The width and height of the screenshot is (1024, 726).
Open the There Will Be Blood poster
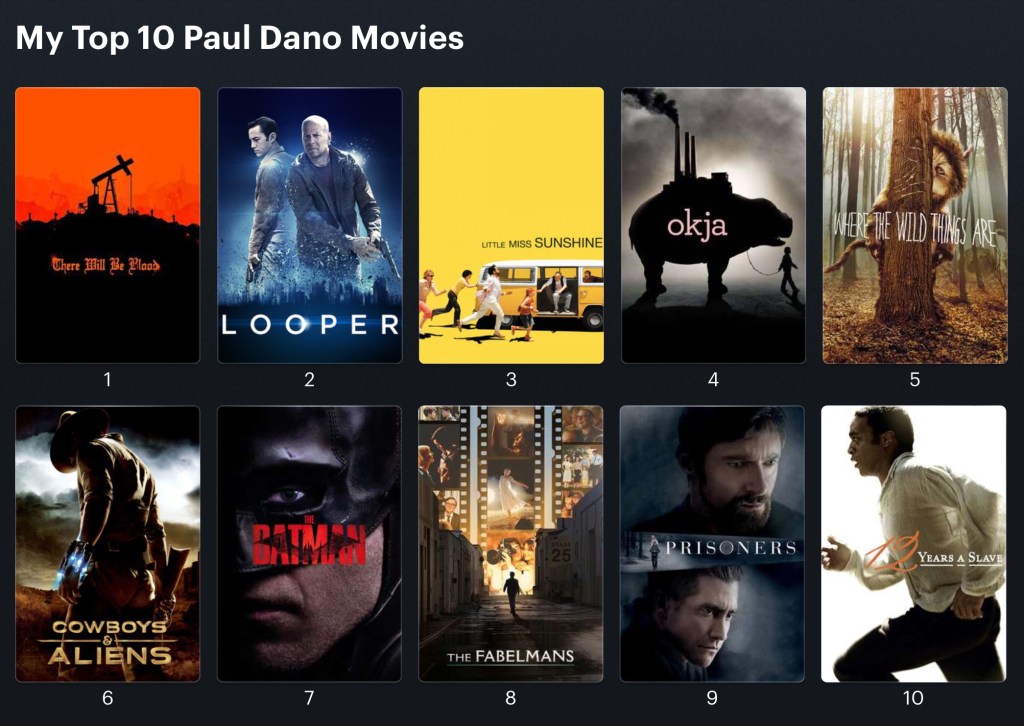click(x=108, y=225)
